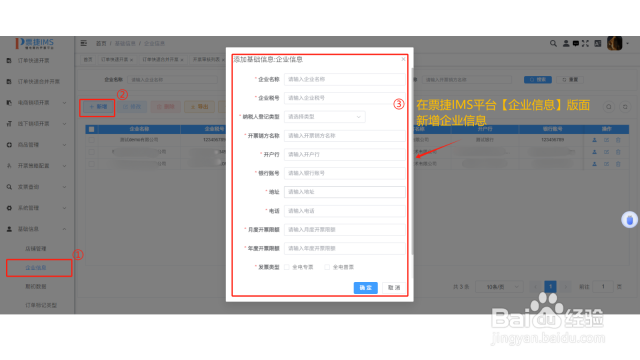The height and width of the screenshot is (360, 640).
Task: Click the 开户行 input field
Action: click(344, 154)
